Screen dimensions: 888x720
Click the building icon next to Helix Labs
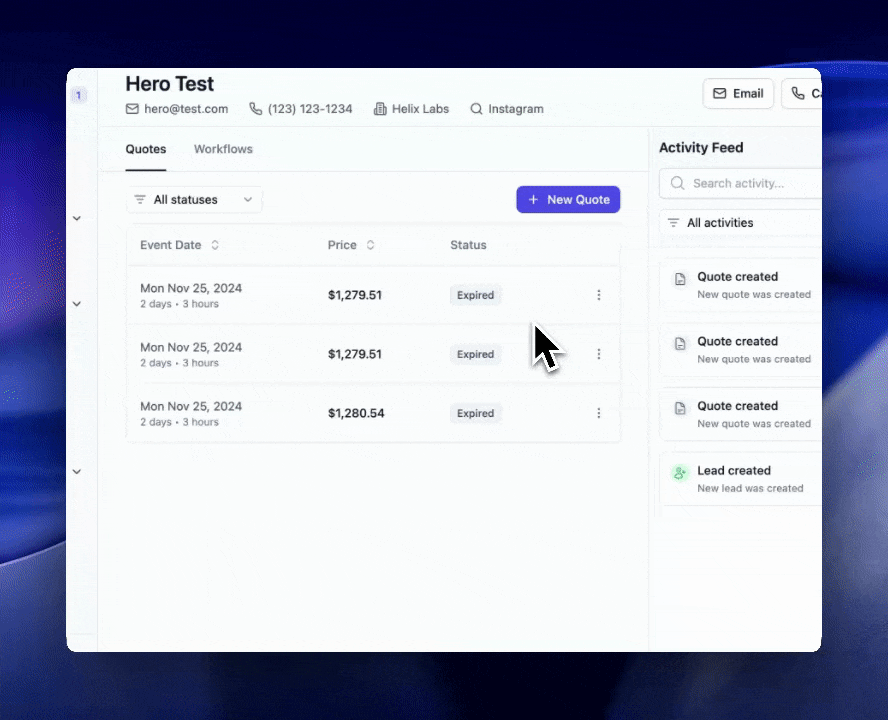380,109
